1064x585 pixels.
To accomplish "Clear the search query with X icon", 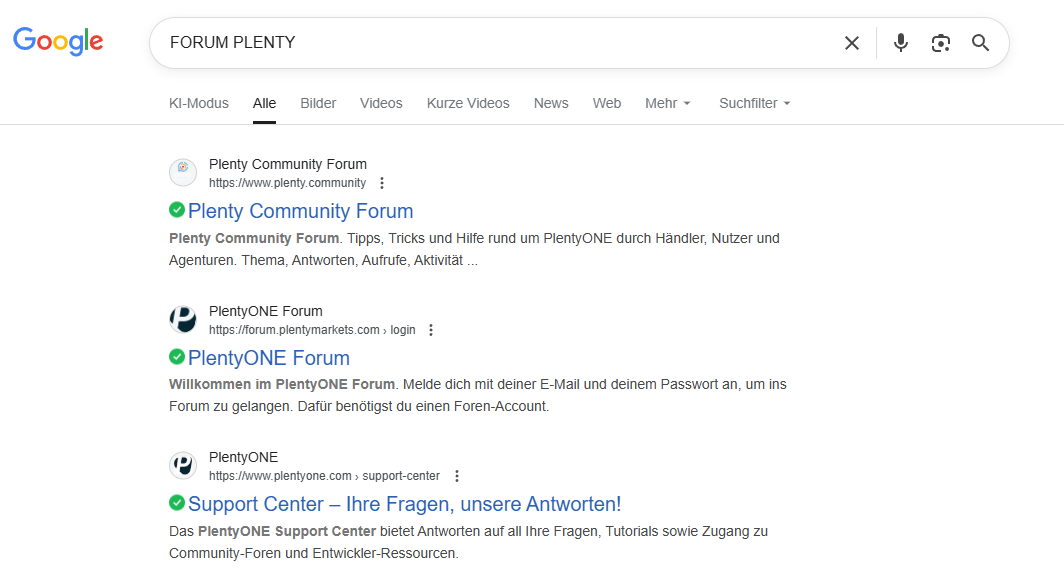I will click(851, 43).
